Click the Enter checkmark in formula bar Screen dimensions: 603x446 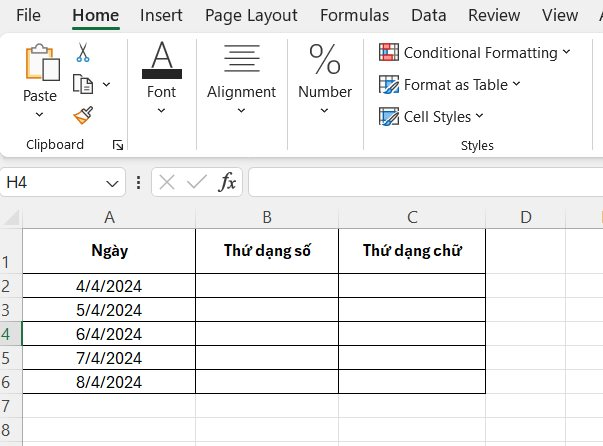click(x=197, y=182)
